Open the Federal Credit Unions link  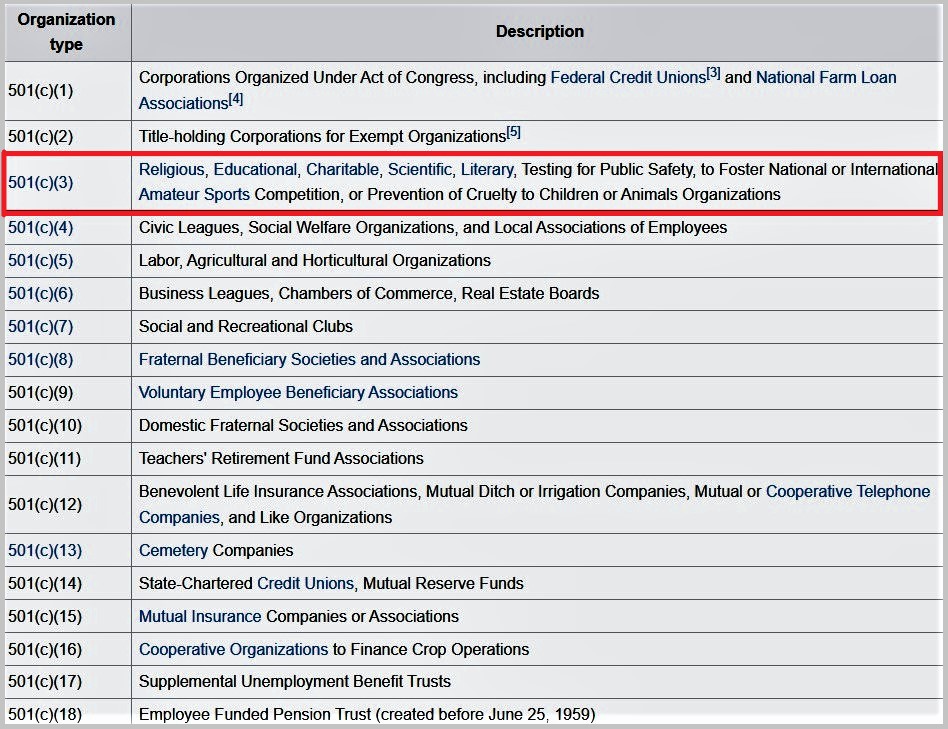coord(627,78)
